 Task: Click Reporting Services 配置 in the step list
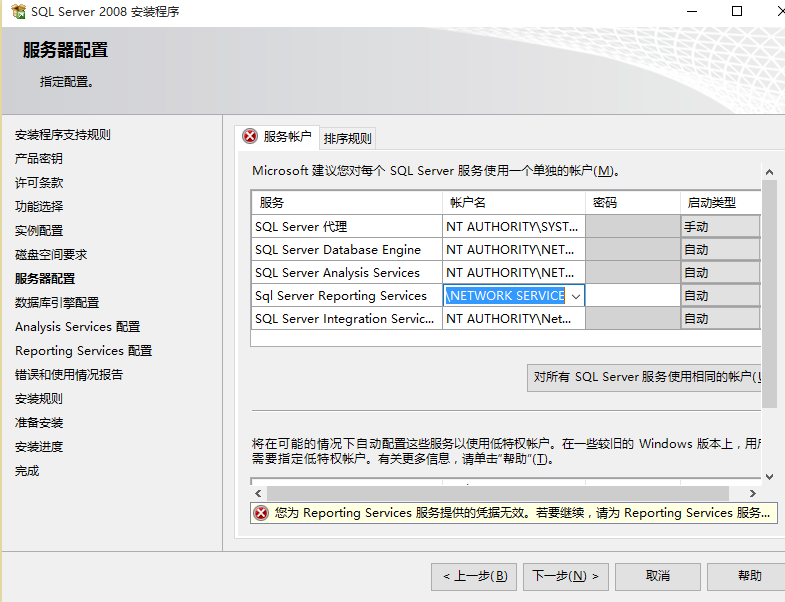(84, 351)
